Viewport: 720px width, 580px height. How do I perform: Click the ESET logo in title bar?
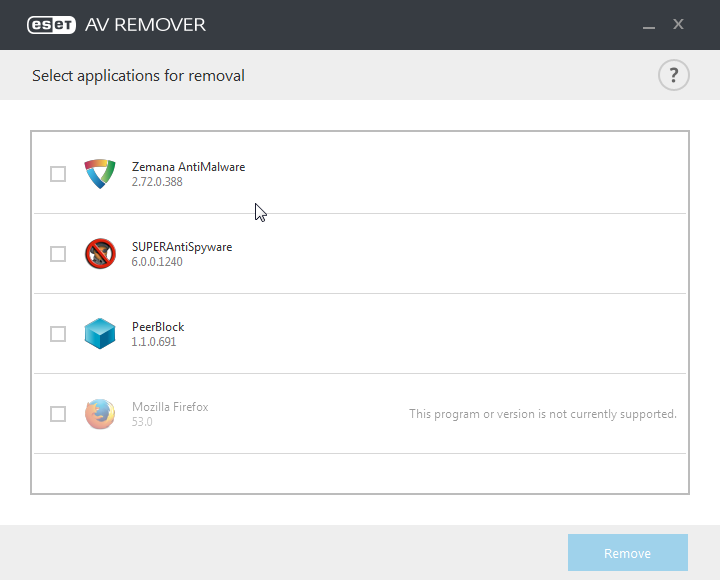(51, 25)
